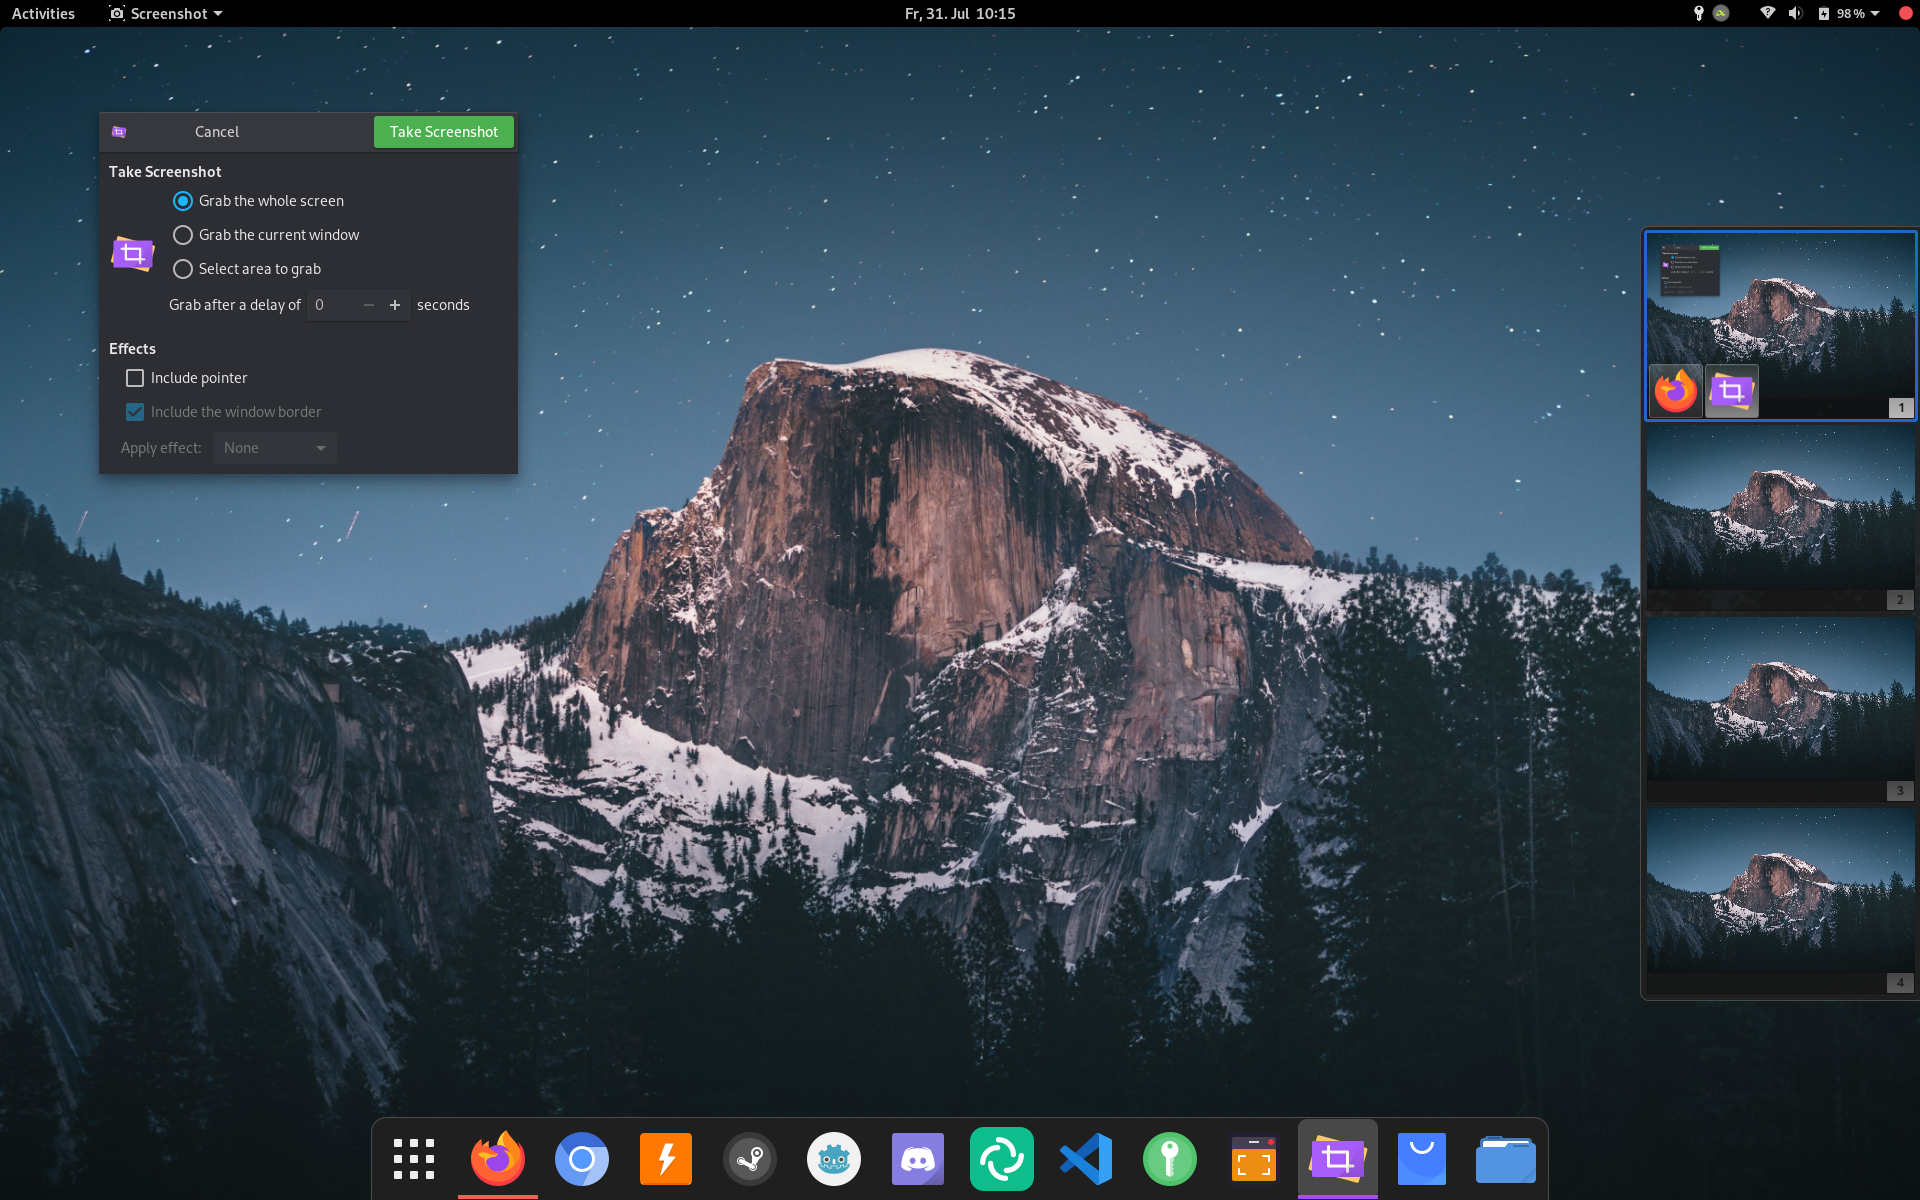
Task: Open Discord from the dock
Action: pyautogui.click(x=918, y=1159)
